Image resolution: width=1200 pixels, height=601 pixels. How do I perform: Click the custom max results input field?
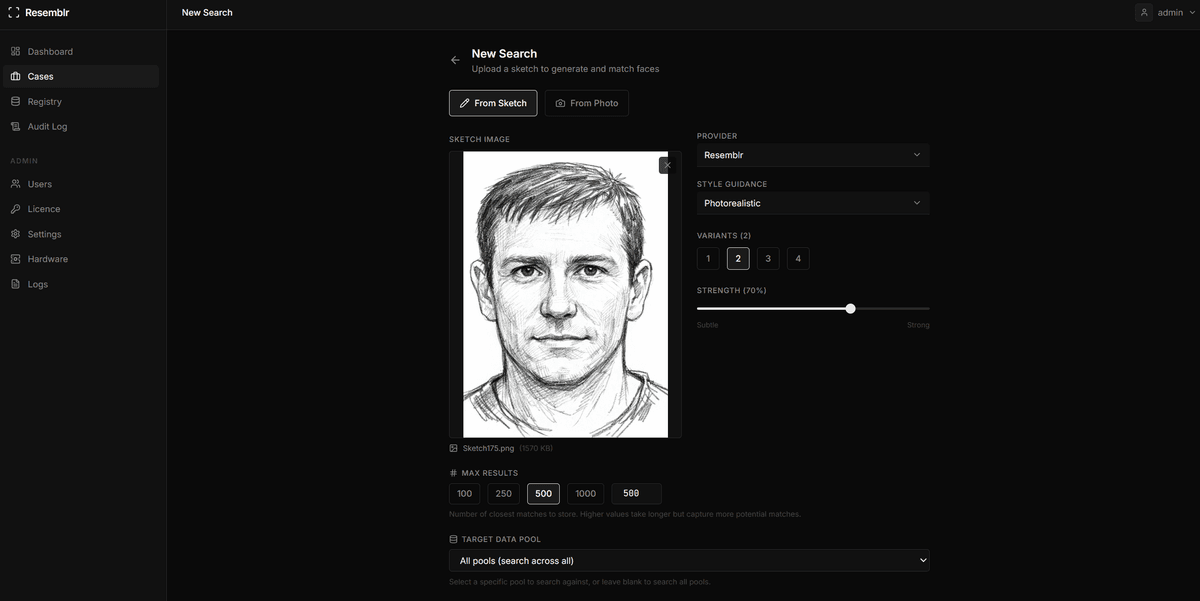636,494
